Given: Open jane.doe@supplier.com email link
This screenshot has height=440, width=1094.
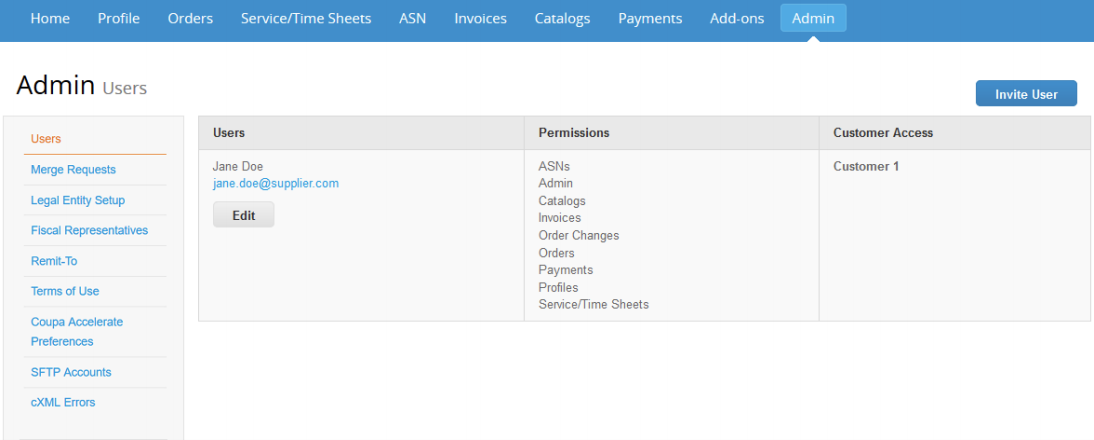Looking at the screenshot, I should (x=275, y=184).
